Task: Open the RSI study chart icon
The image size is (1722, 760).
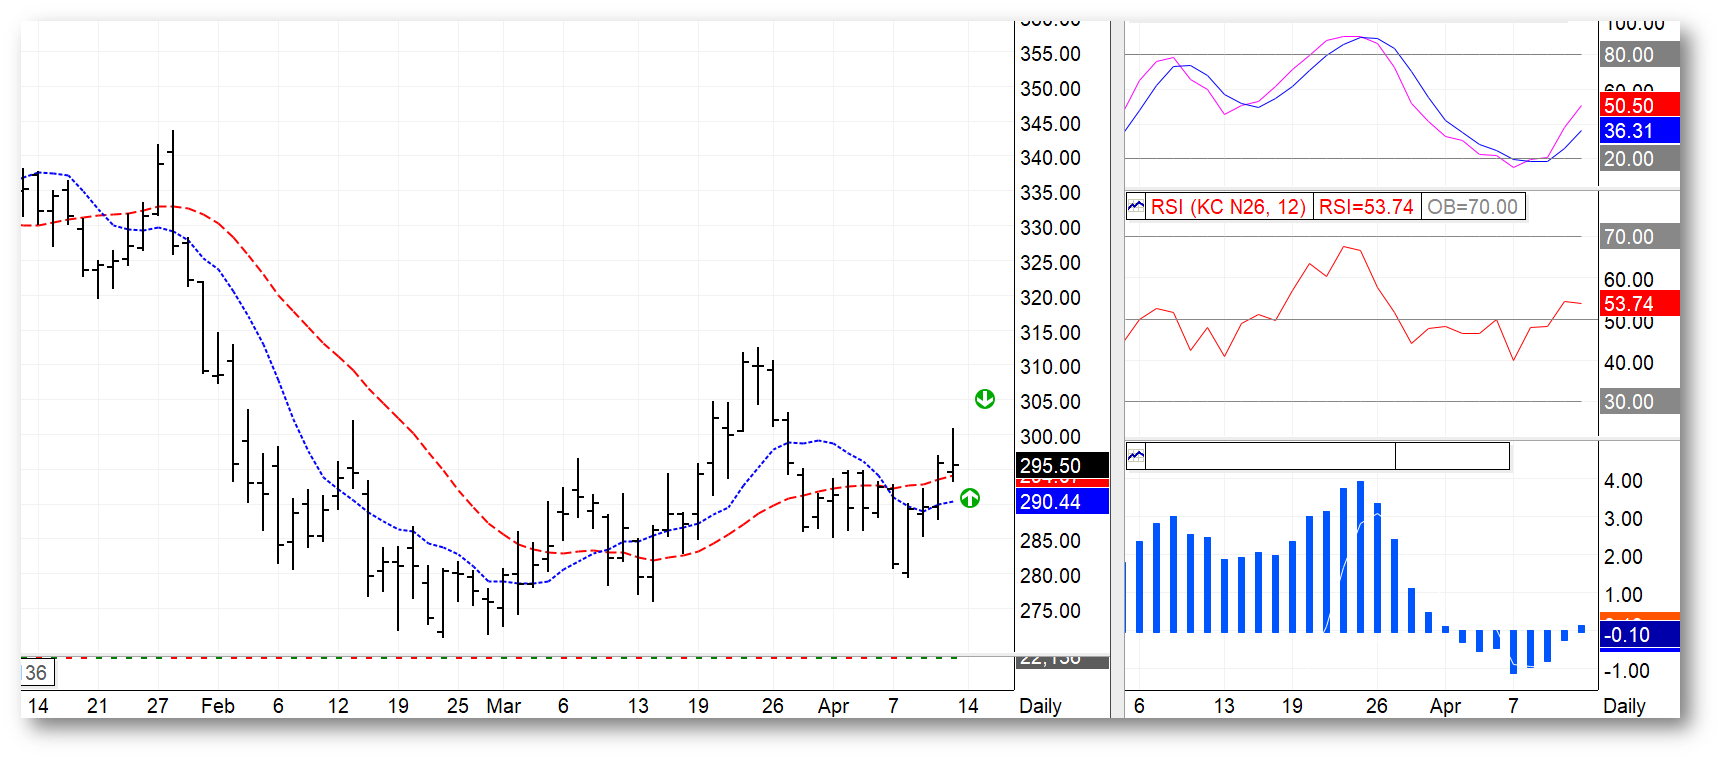Action: pyautogui.click(x=1136, y=207)
